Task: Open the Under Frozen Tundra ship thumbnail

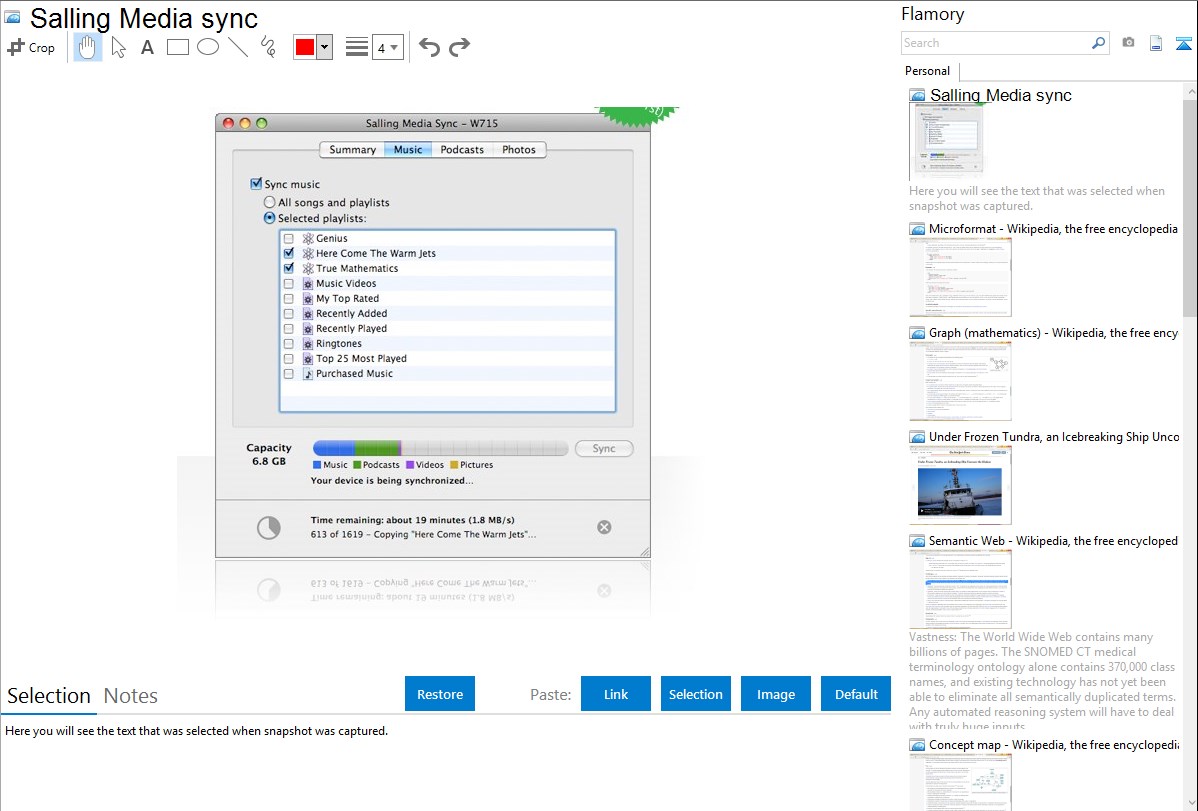Action: (x=960, y=485)
